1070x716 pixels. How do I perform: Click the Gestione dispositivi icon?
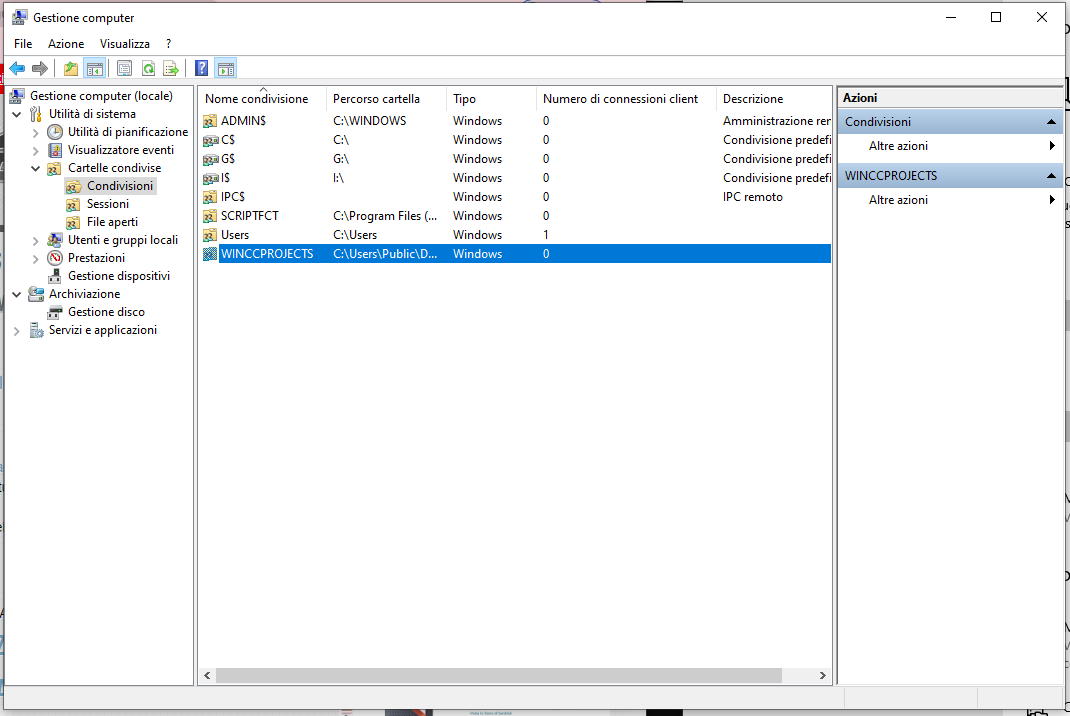tap(55, 276)
